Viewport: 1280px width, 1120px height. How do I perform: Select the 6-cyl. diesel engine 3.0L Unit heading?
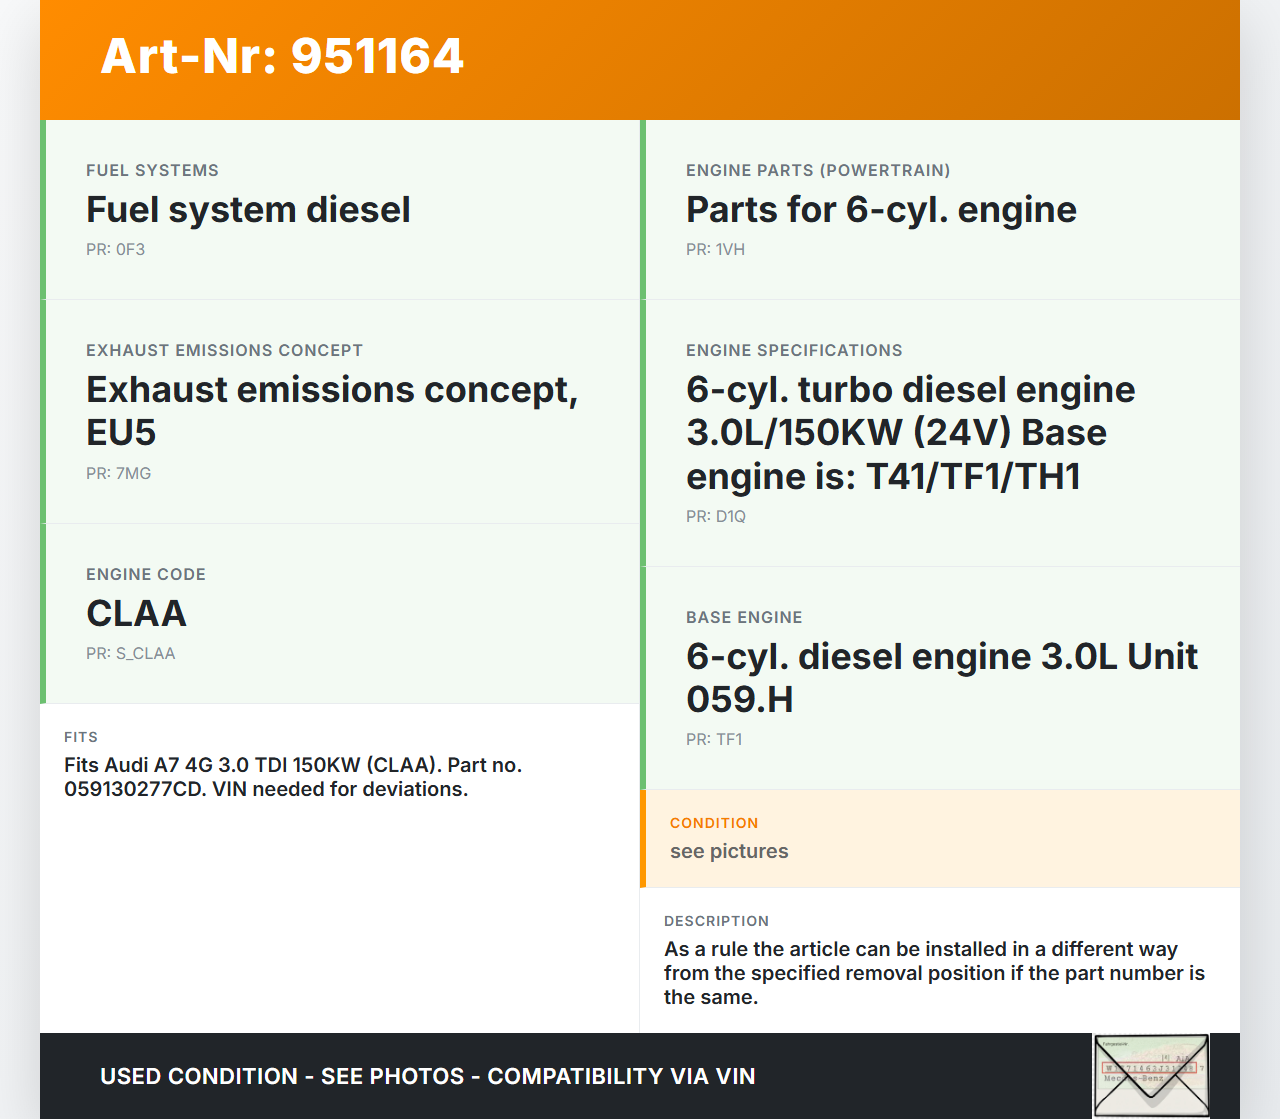coord(941,677)
